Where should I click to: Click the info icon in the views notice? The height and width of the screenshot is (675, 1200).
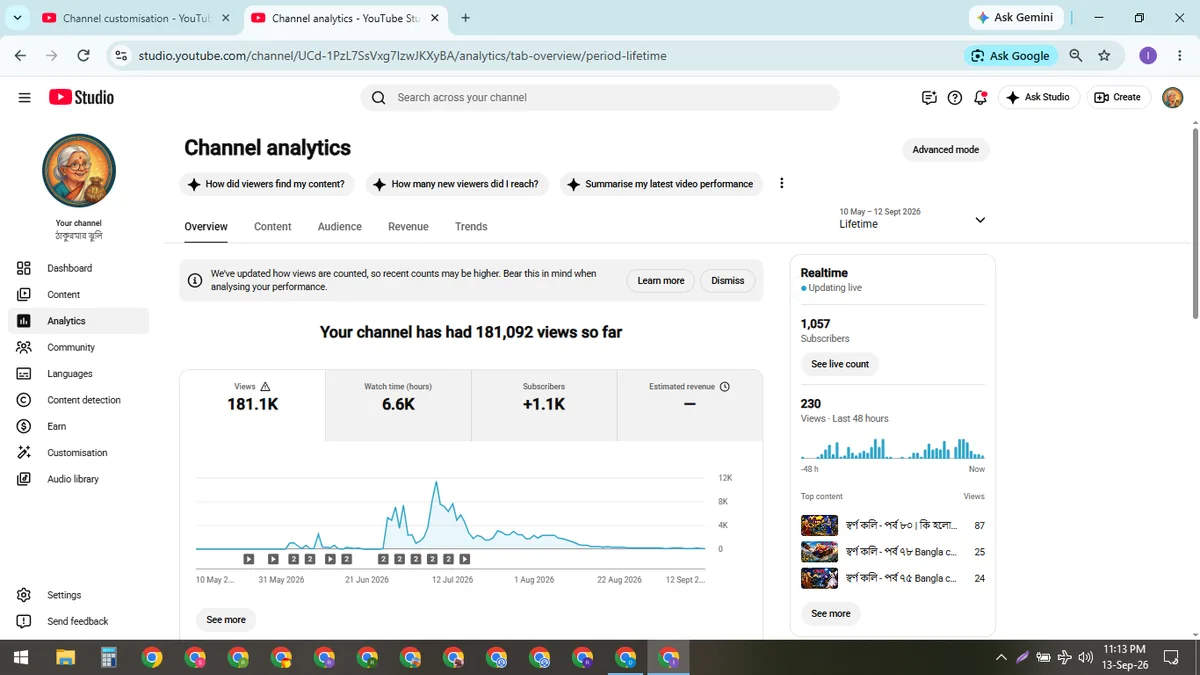pos(195,281)
